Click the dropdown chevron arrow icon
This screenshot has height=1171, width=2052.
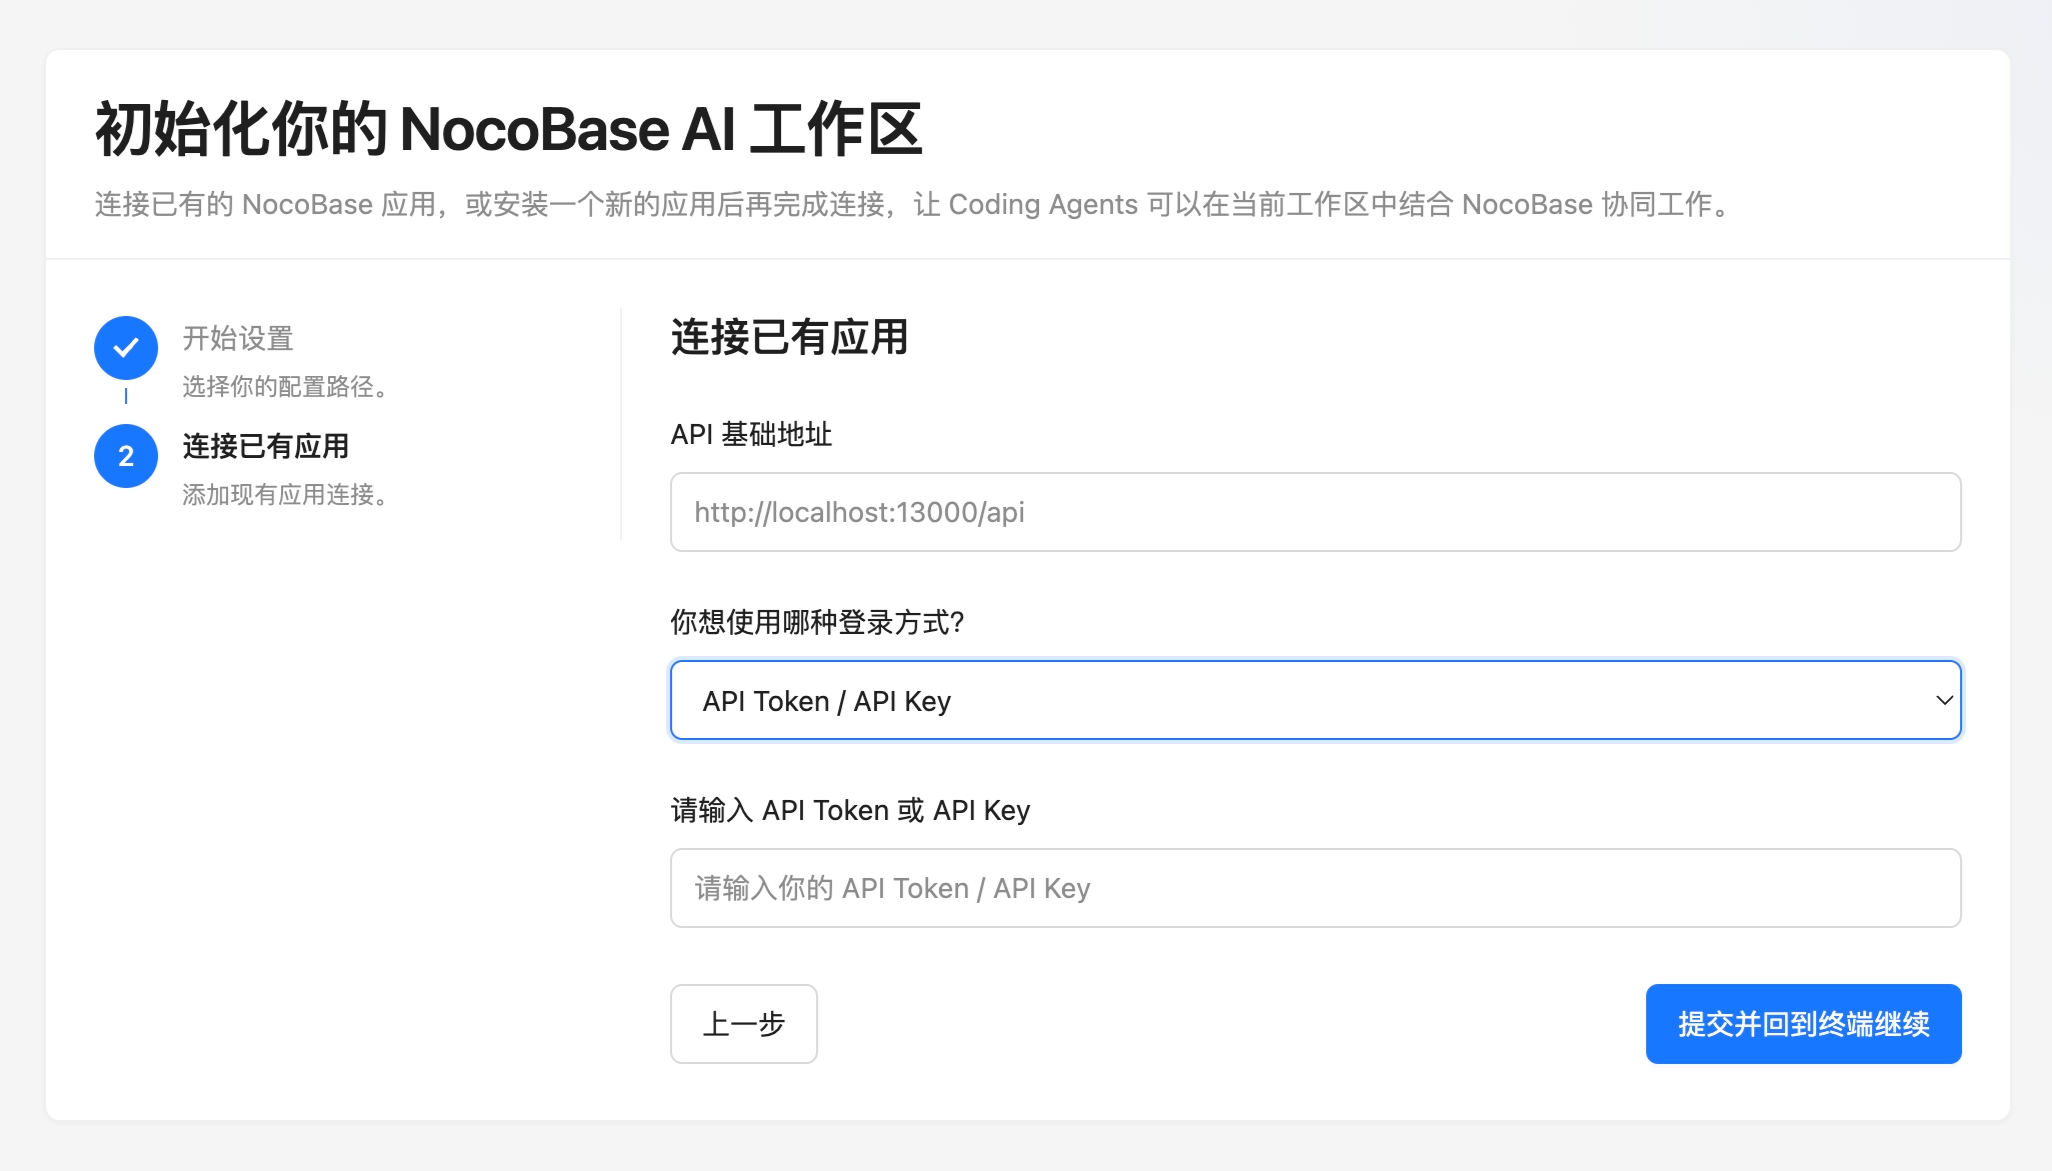click(x=1944, y=700)
